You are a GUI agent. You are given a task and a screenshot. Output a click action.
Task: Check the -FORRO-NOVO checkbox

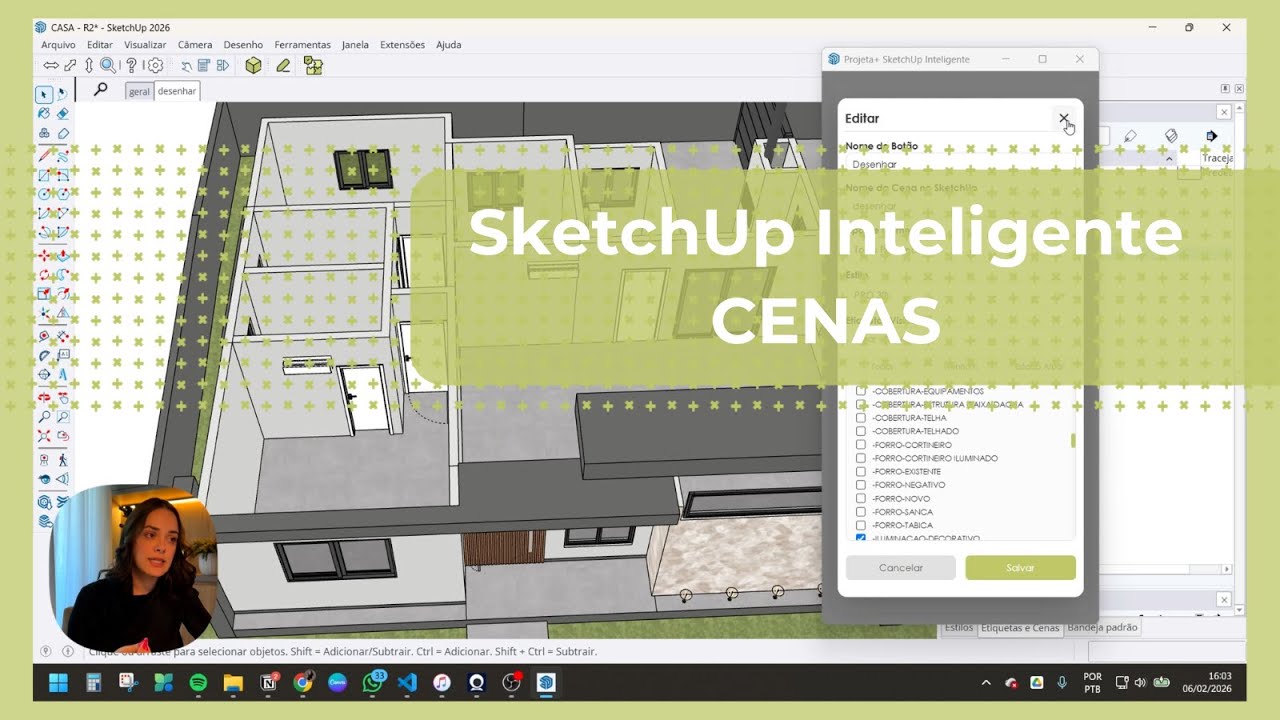coord(861,498)
